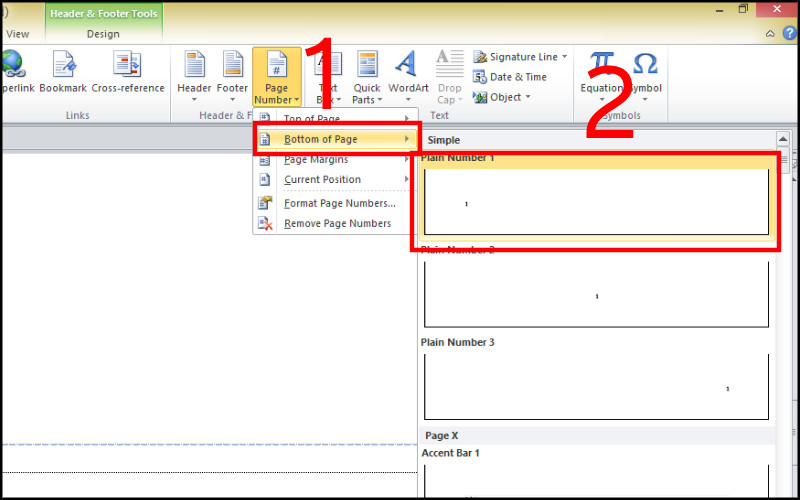Open the Header gallery
The height and width of the screenshot is (500, 800).
194,77
